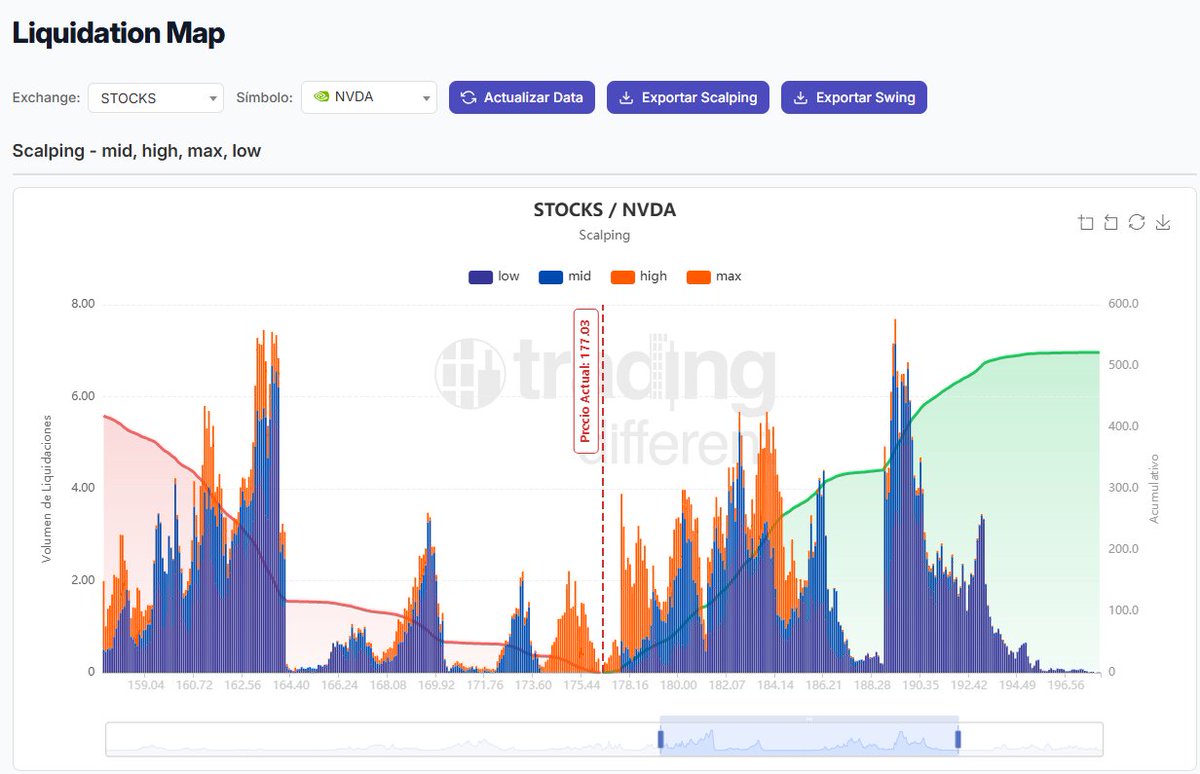Click right y-axis value 300.0
This screenshot has width=1200, height=774.
[1122, 488]
